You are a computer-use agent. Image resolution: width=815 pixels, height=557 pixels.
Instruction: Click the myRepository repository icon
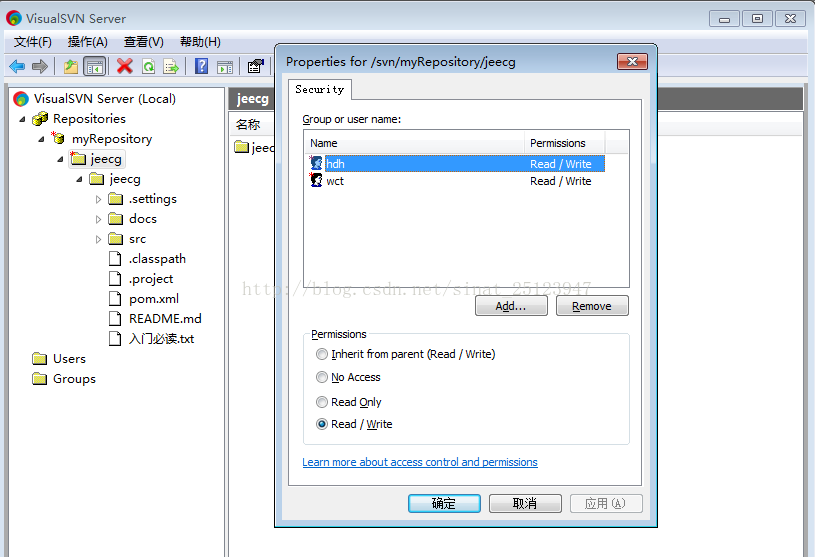(58, 138)
